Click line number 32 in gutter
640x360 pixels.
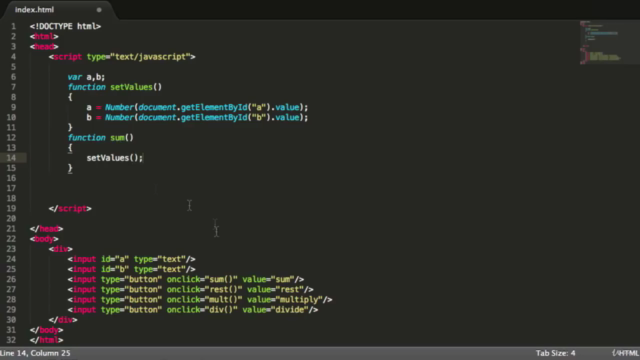click(x=11, y=340)
